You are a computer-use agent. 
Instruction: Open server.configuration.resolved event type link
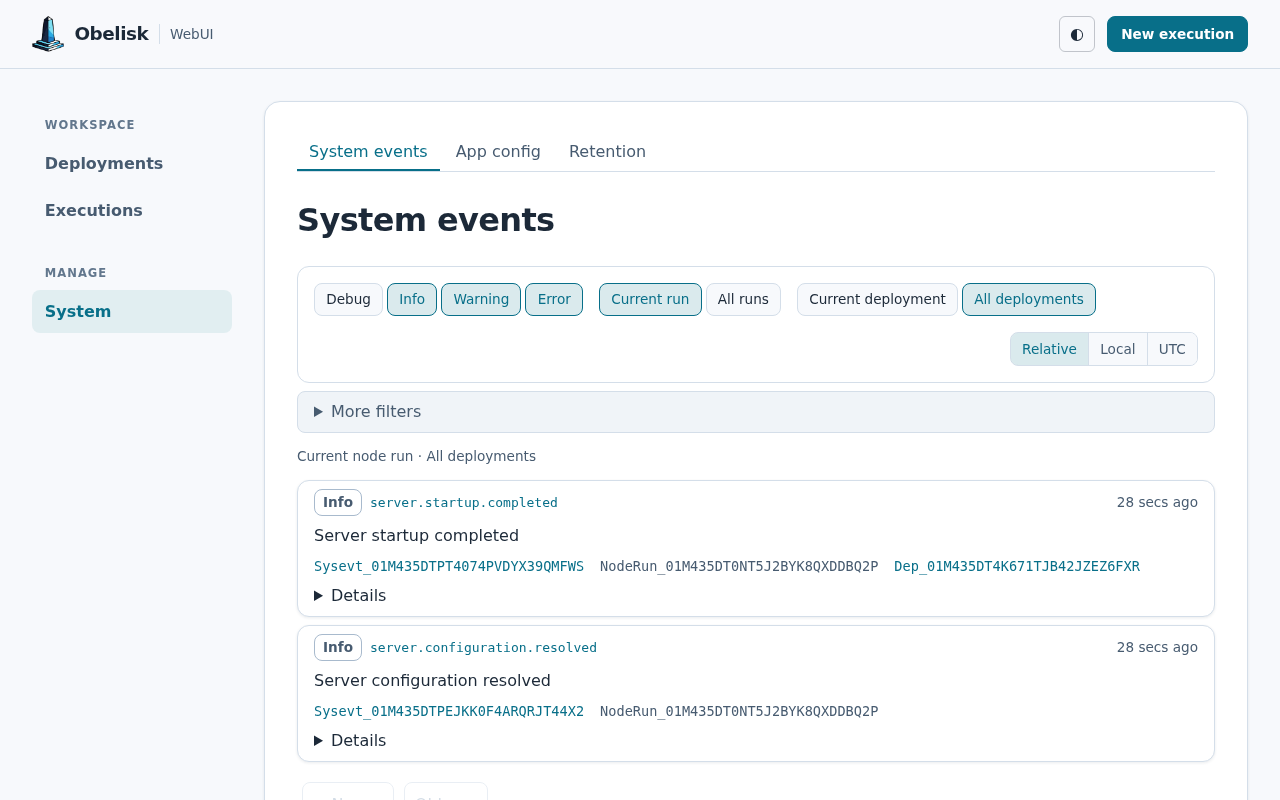(x=483, y=648)
